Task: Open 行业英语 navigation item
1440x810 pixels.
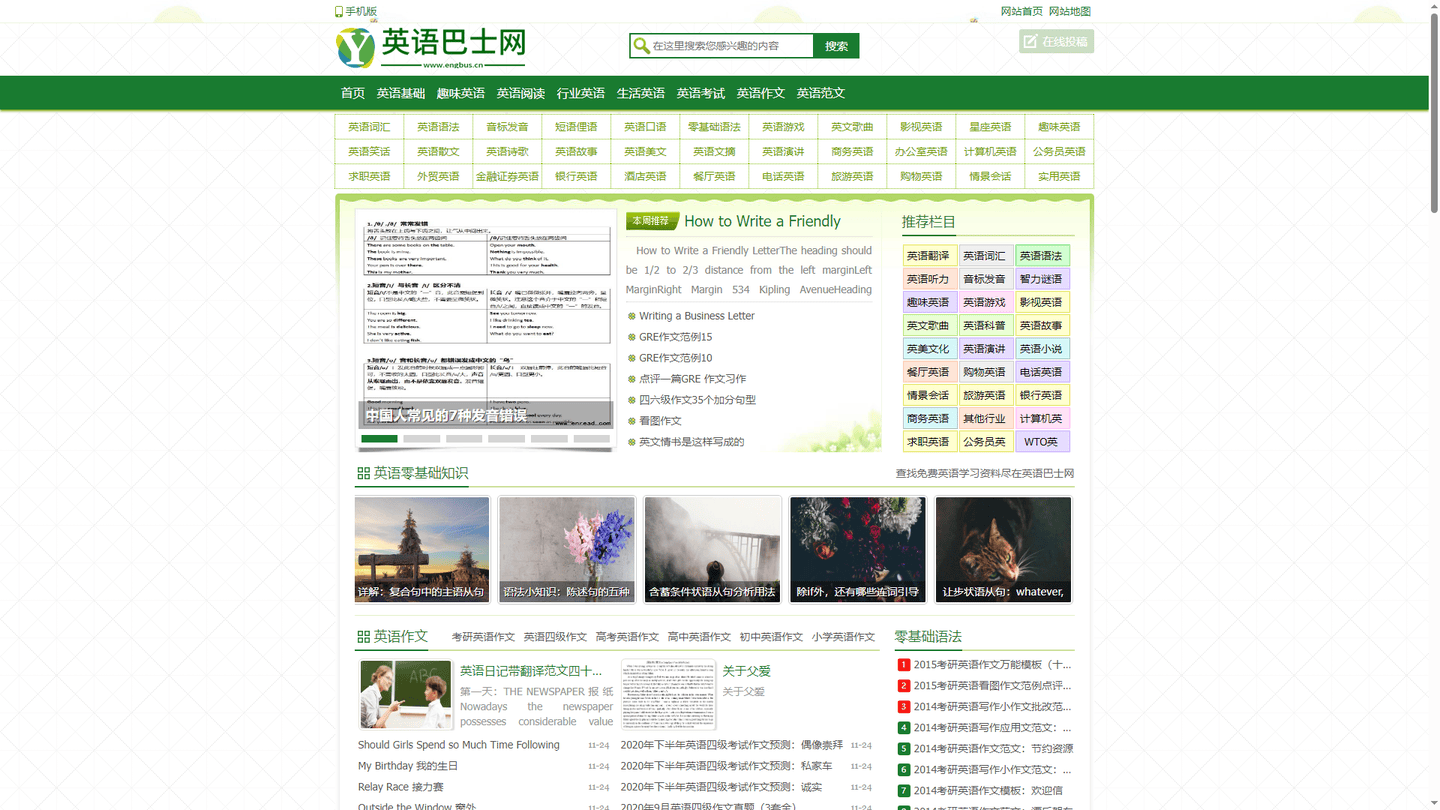Action: 581,93
